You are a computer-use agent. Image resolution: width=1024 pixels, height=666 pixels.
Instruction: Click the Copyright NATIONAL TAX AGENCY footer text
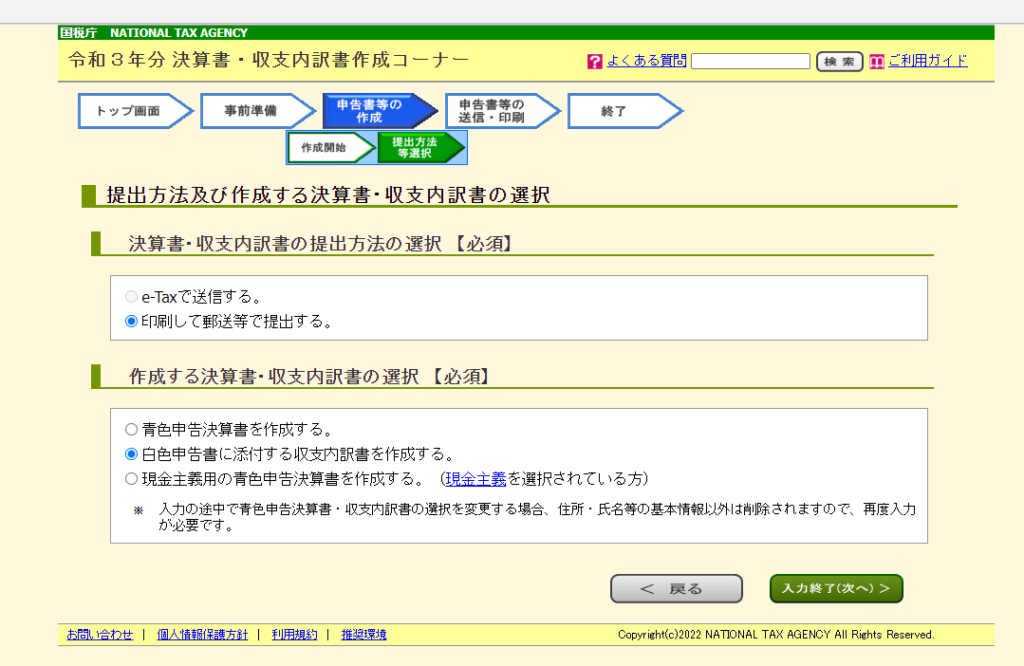(x=776, y=635)
